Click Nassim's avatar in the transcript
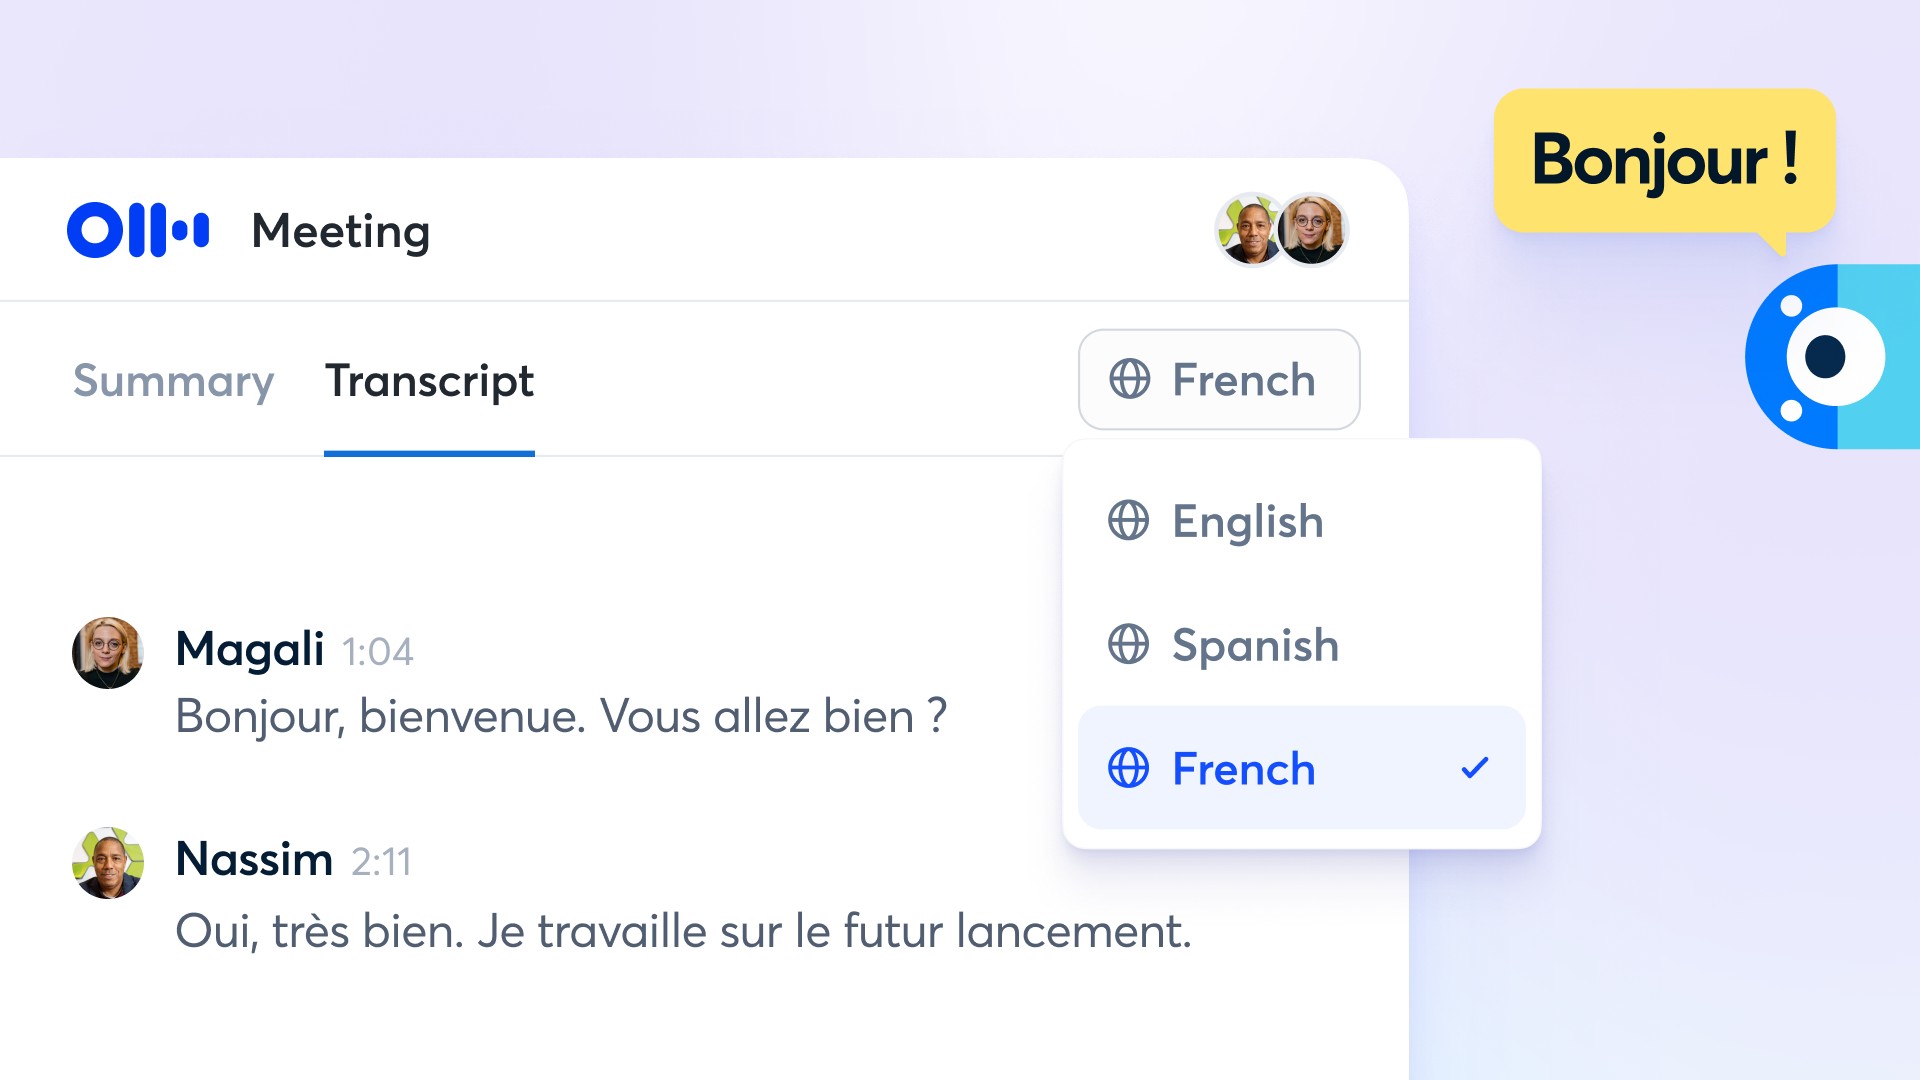The width and height of the screenshot is (1920, 1080). [x=108, y=863]
